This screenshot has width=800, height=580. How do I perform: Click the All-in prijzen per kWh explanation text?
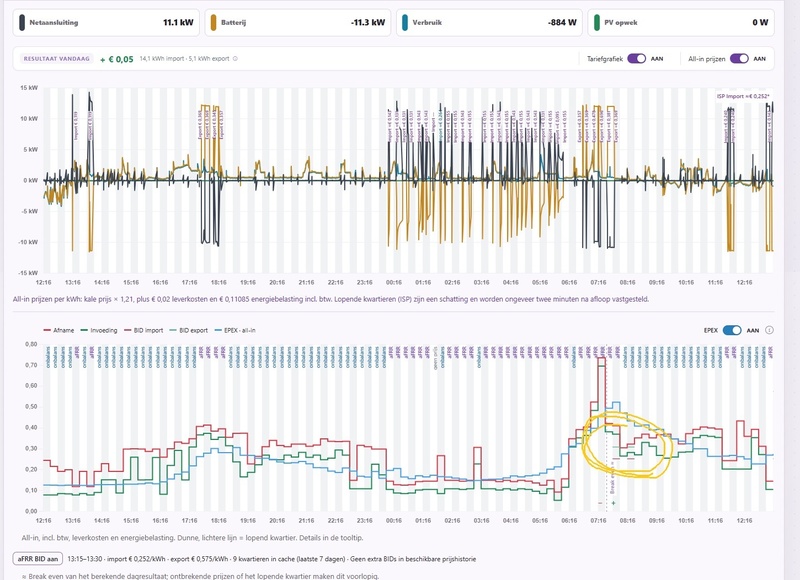coord(331,299)
